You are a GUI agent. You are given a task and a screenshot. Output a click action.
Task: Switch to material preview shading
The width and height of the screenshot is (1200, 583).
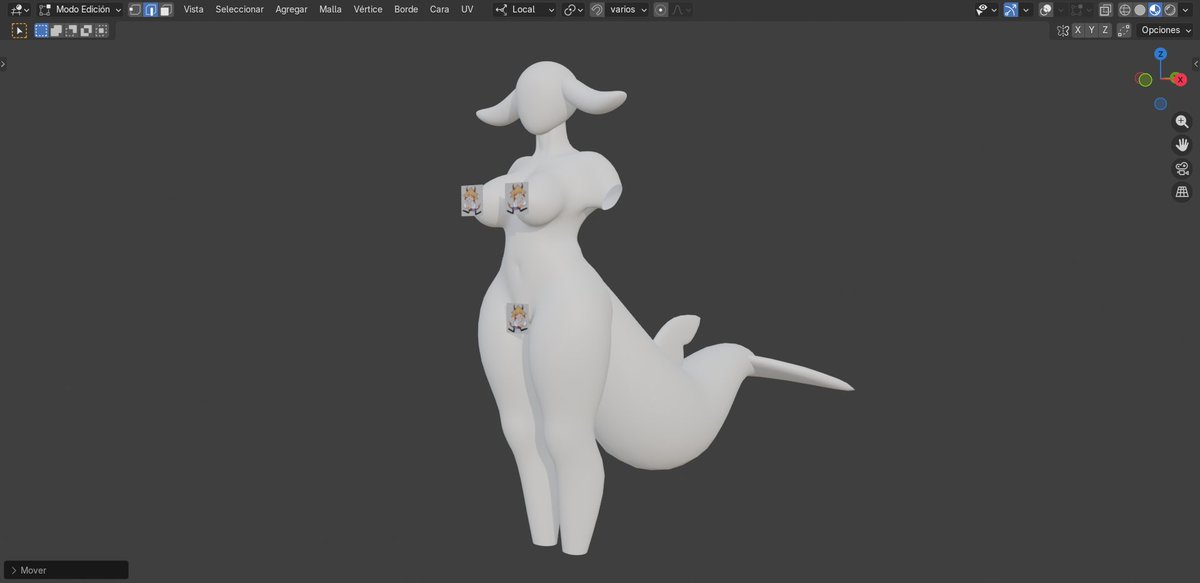pyautogui.click(x=1155, y=9)
